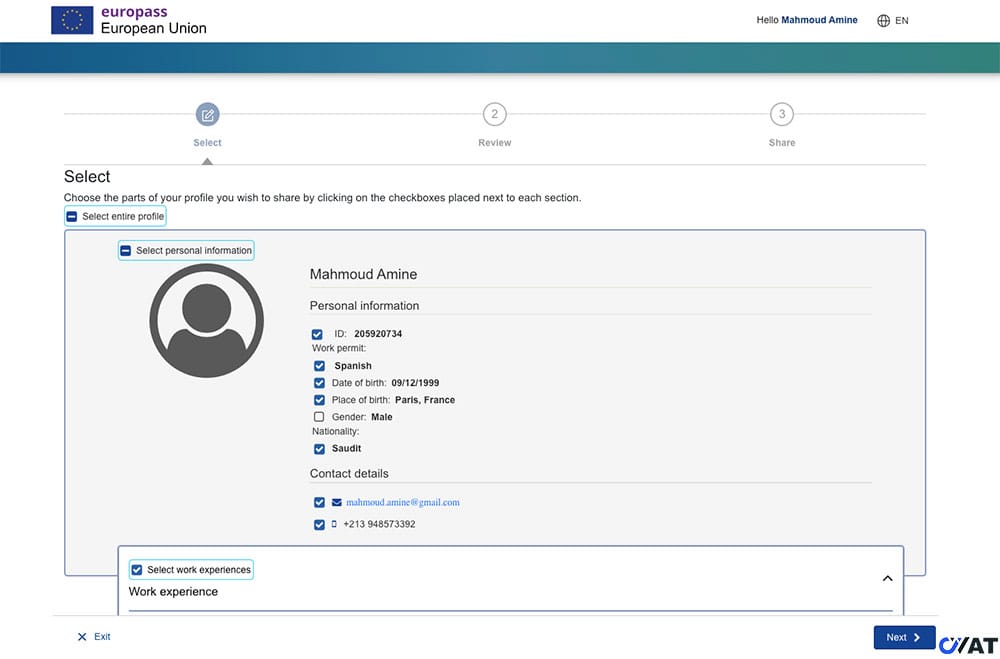Collapse the Work experience section chevron
1000x659 pixels.
click(x=887, y=578)
